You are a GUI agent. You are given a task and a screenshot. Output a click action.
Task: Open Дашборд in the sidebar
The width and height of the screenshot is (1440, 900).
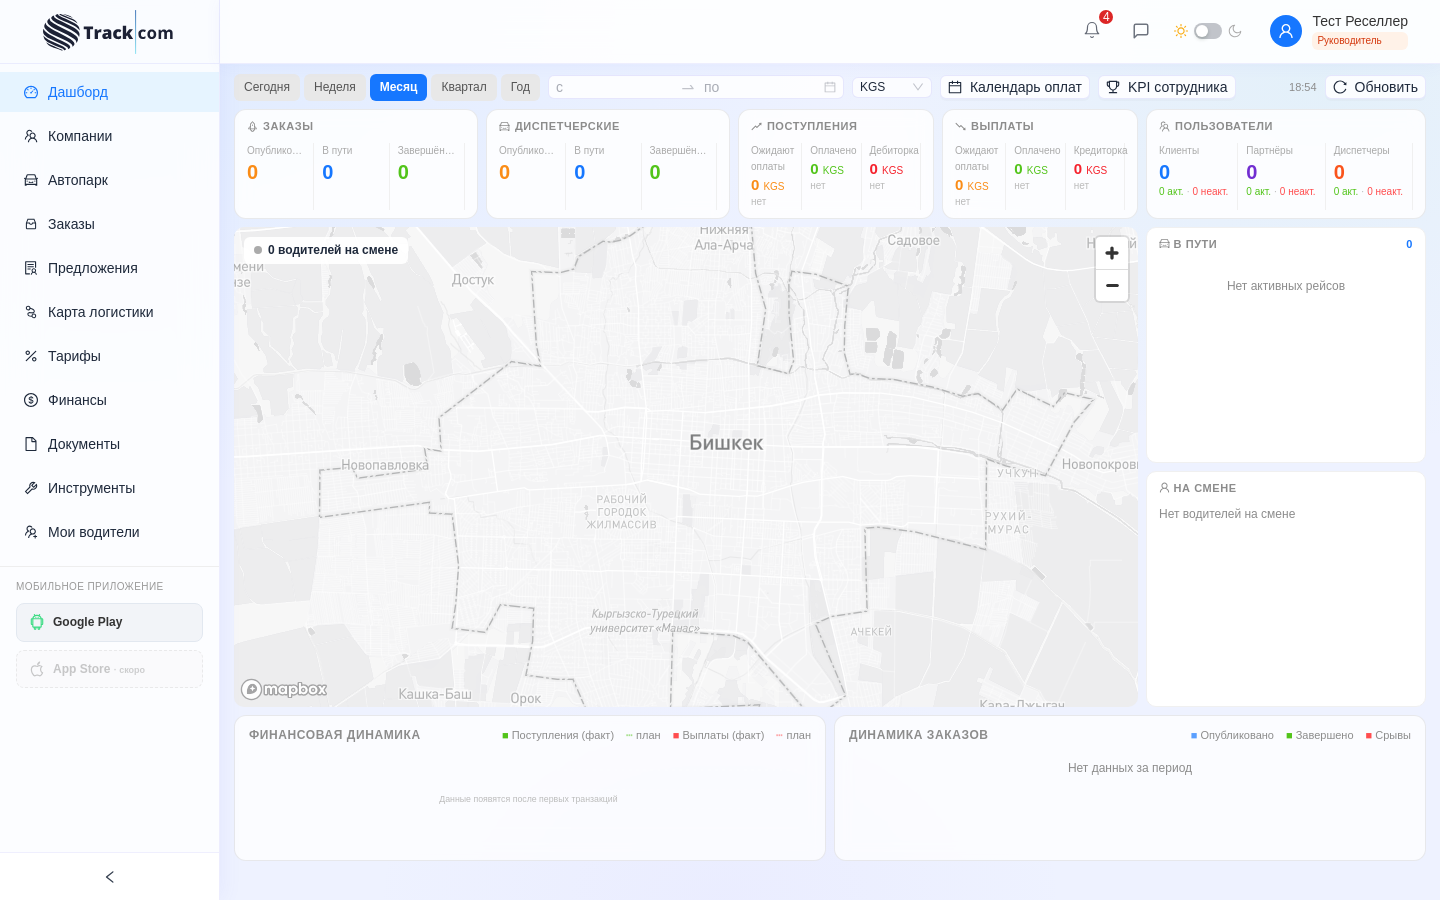(x=109, y=92)
